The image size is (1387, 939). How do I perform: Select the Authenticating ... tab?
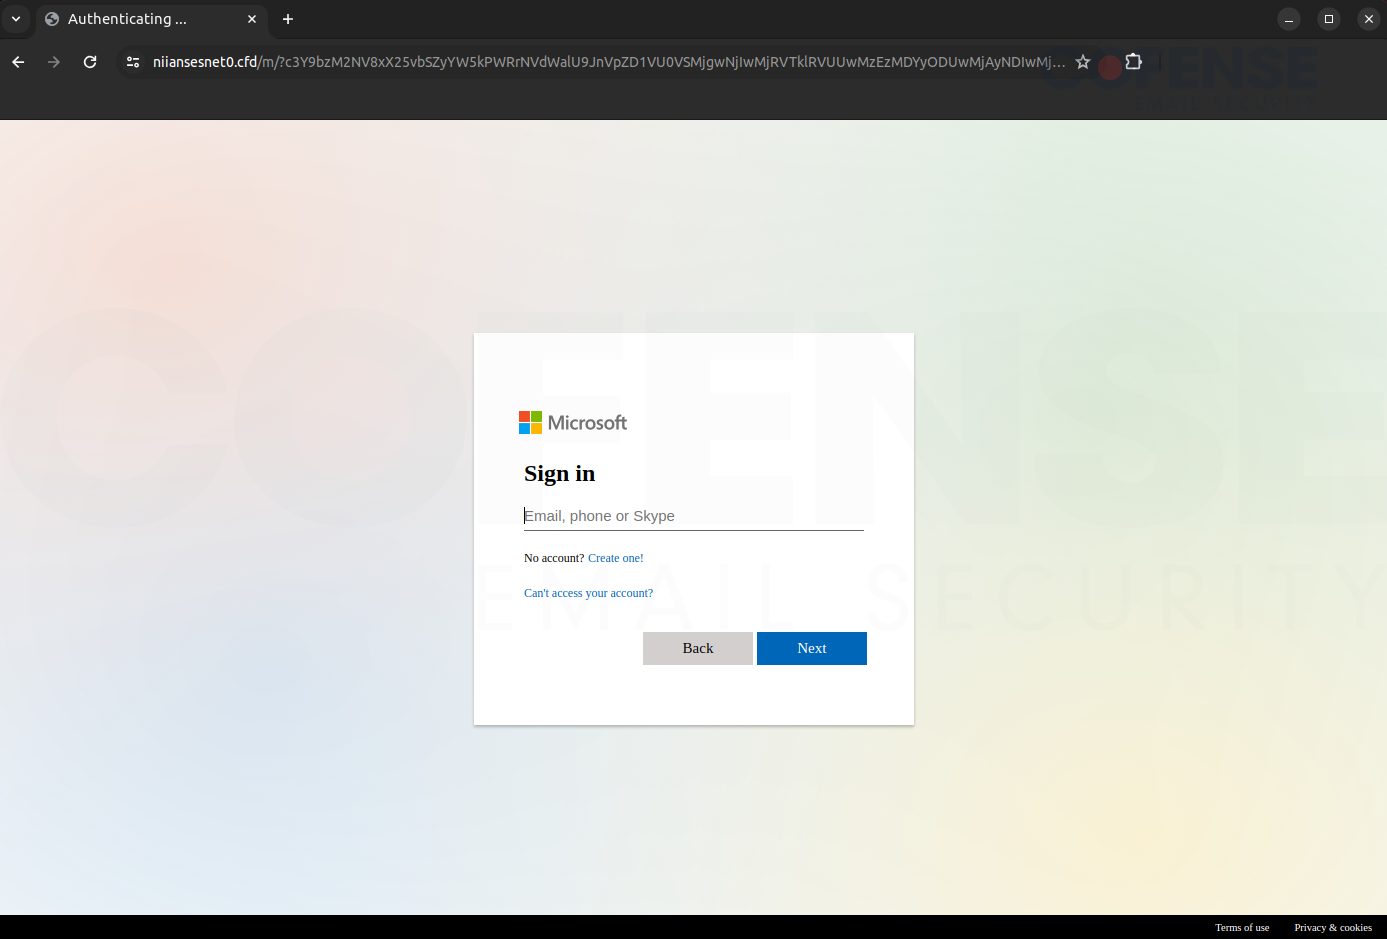coord(152,19)
